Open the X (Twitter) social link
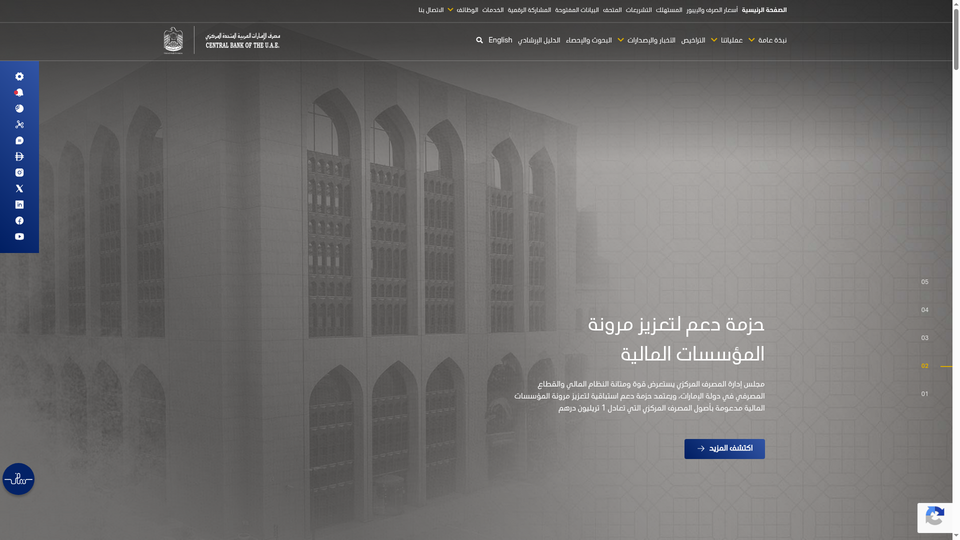 pyautogui.click(x=19, y=188)
